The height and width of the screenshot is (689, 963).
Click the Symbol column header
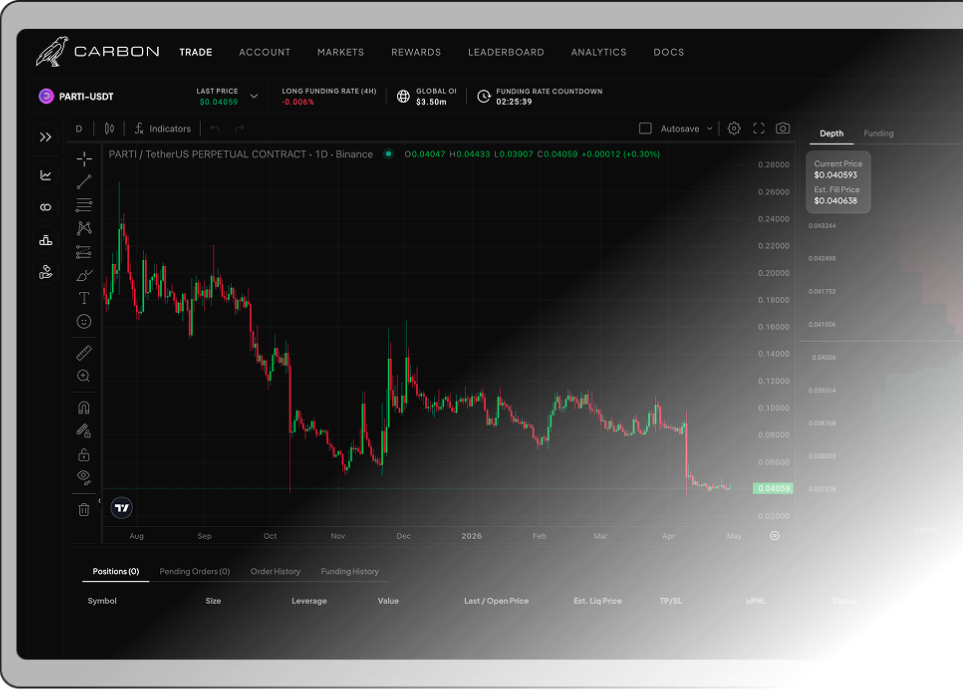102,601
